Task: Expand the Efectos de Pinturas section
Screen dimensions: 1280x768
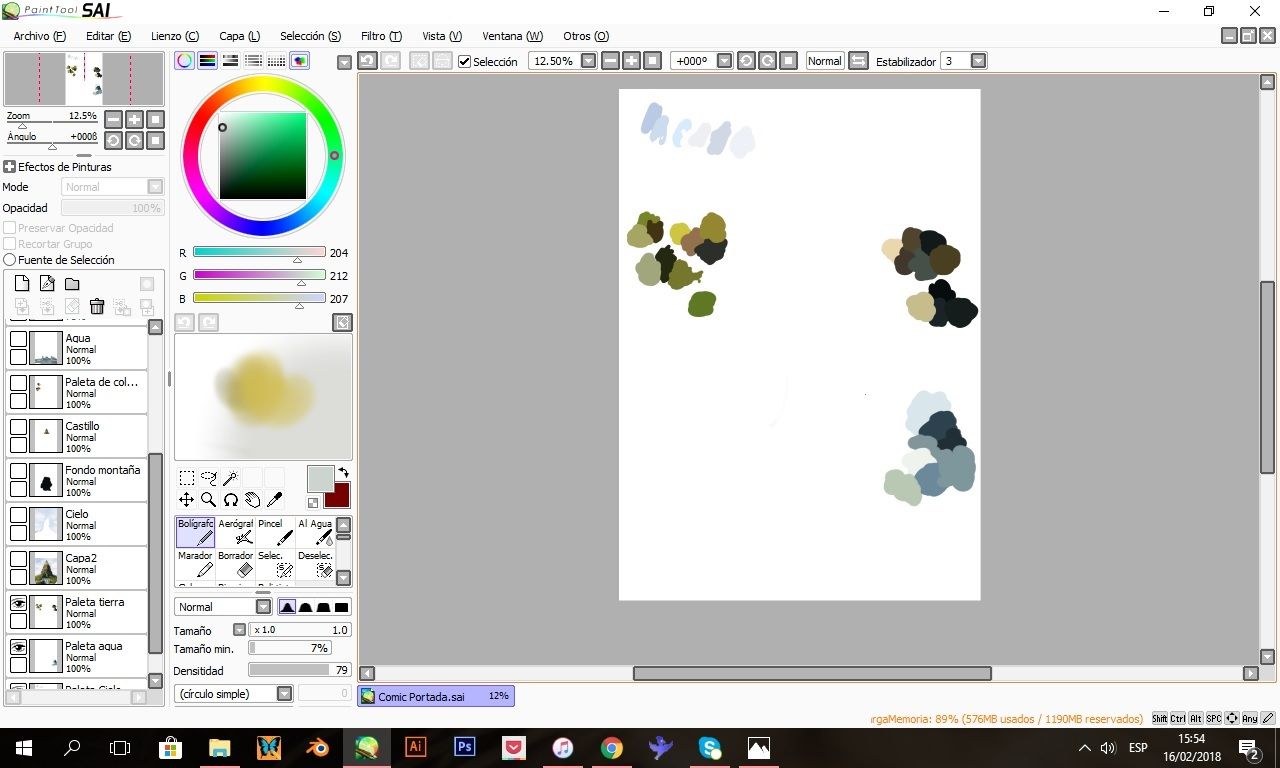Action: (x=9, y=167)
